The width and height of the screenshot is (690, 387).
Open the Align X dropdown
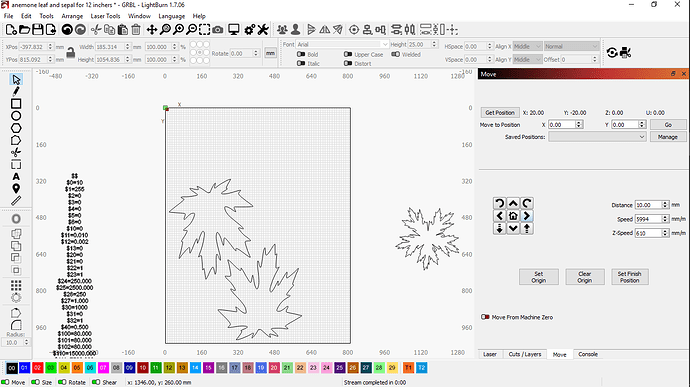tap(527, 46)
